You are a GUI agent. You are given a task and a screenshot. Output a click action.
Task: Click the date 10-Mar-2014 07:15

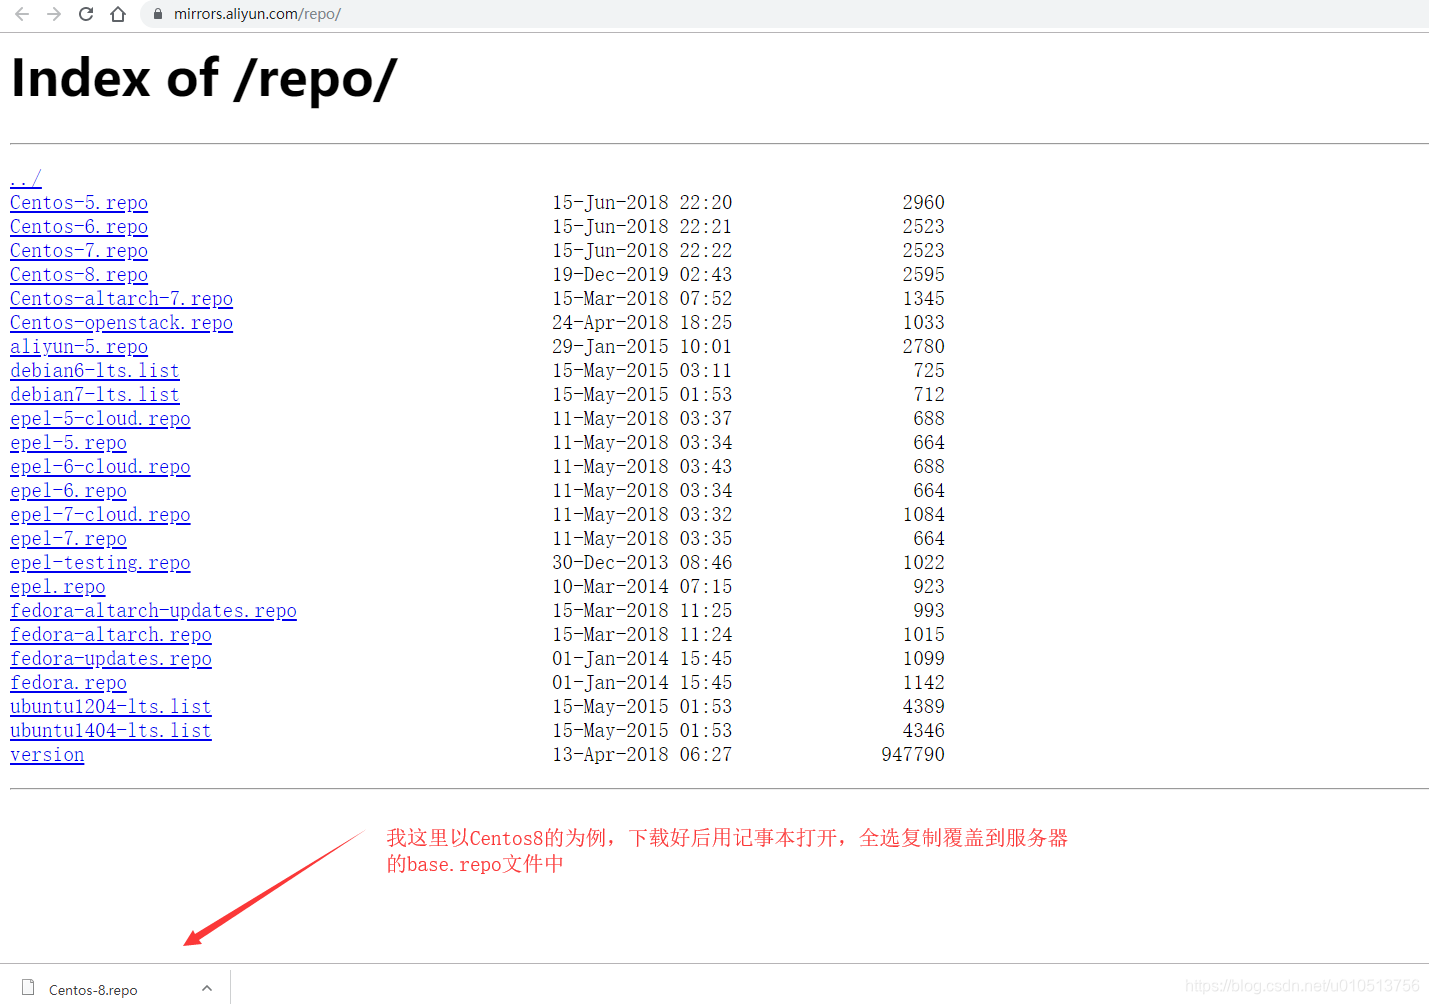coord(642,587)
